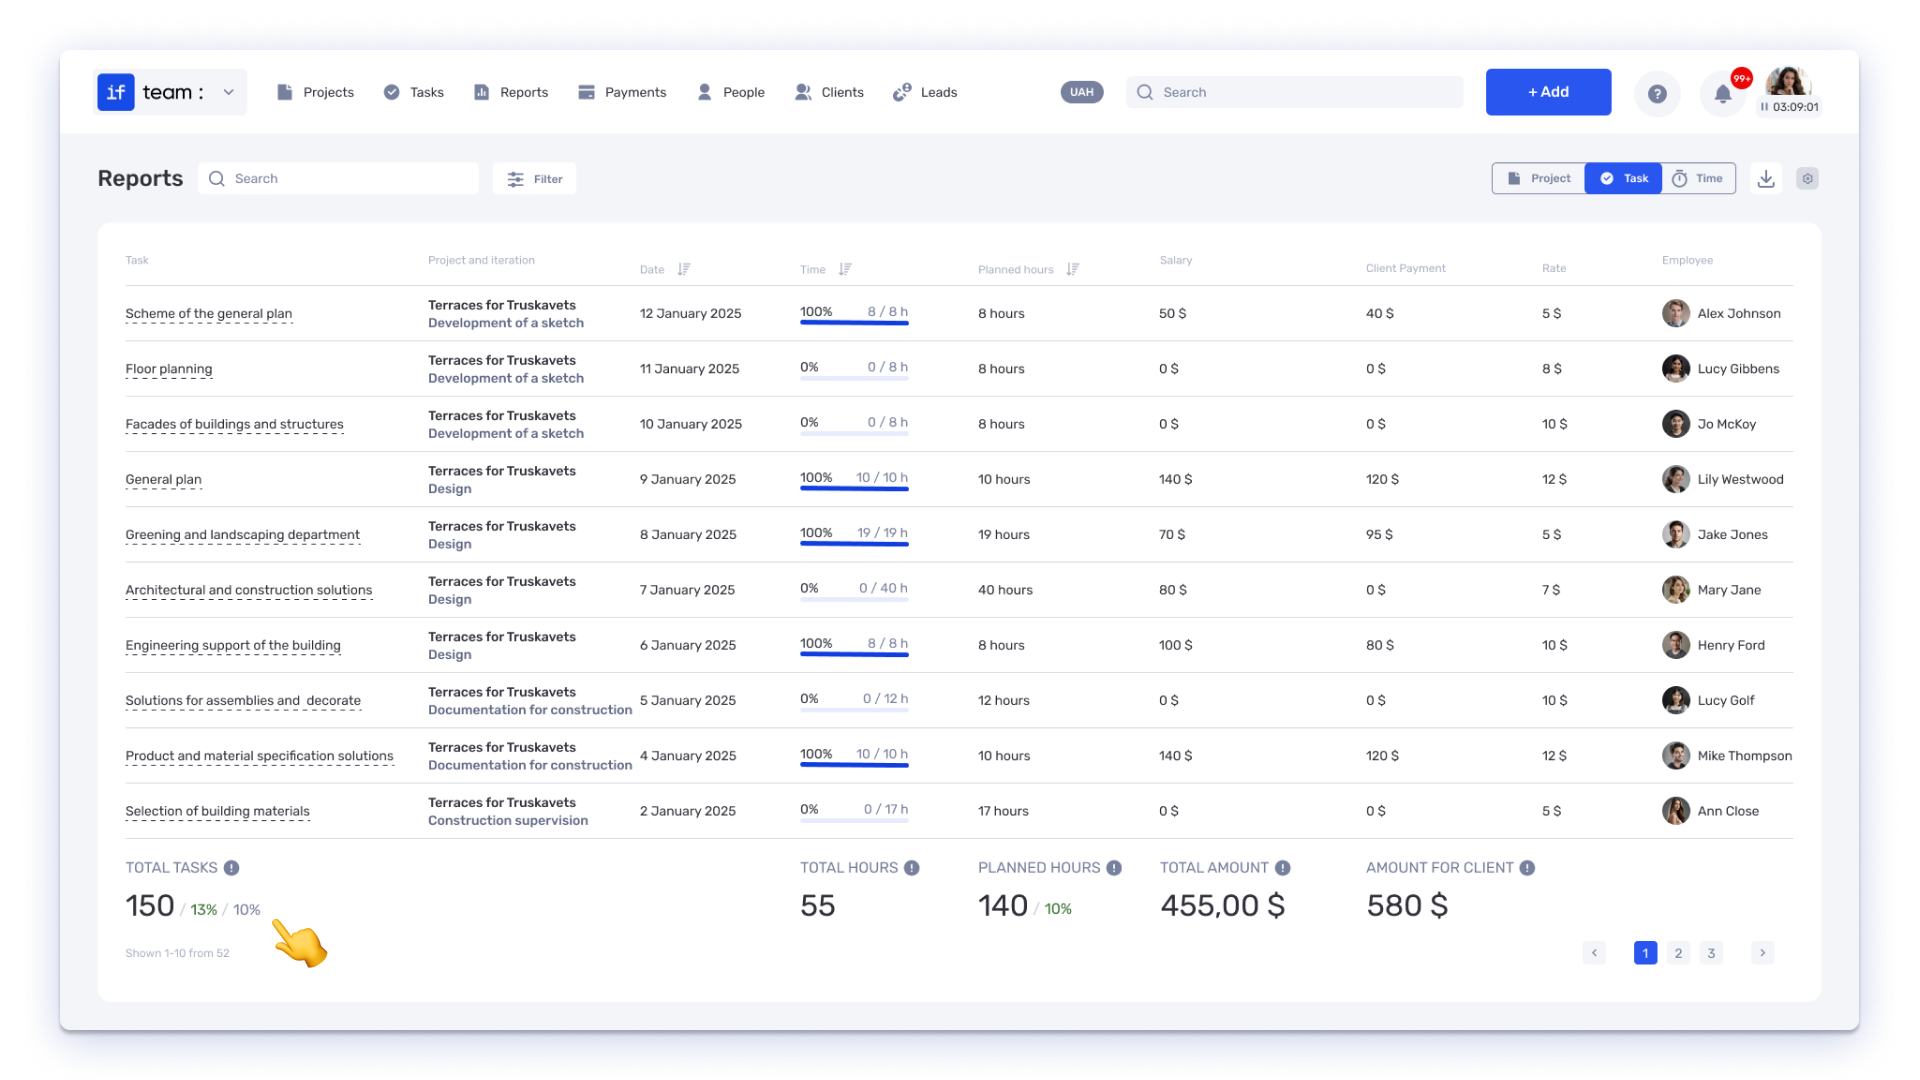
Task: Open the Payments menu item
Action: click(622, 92)
